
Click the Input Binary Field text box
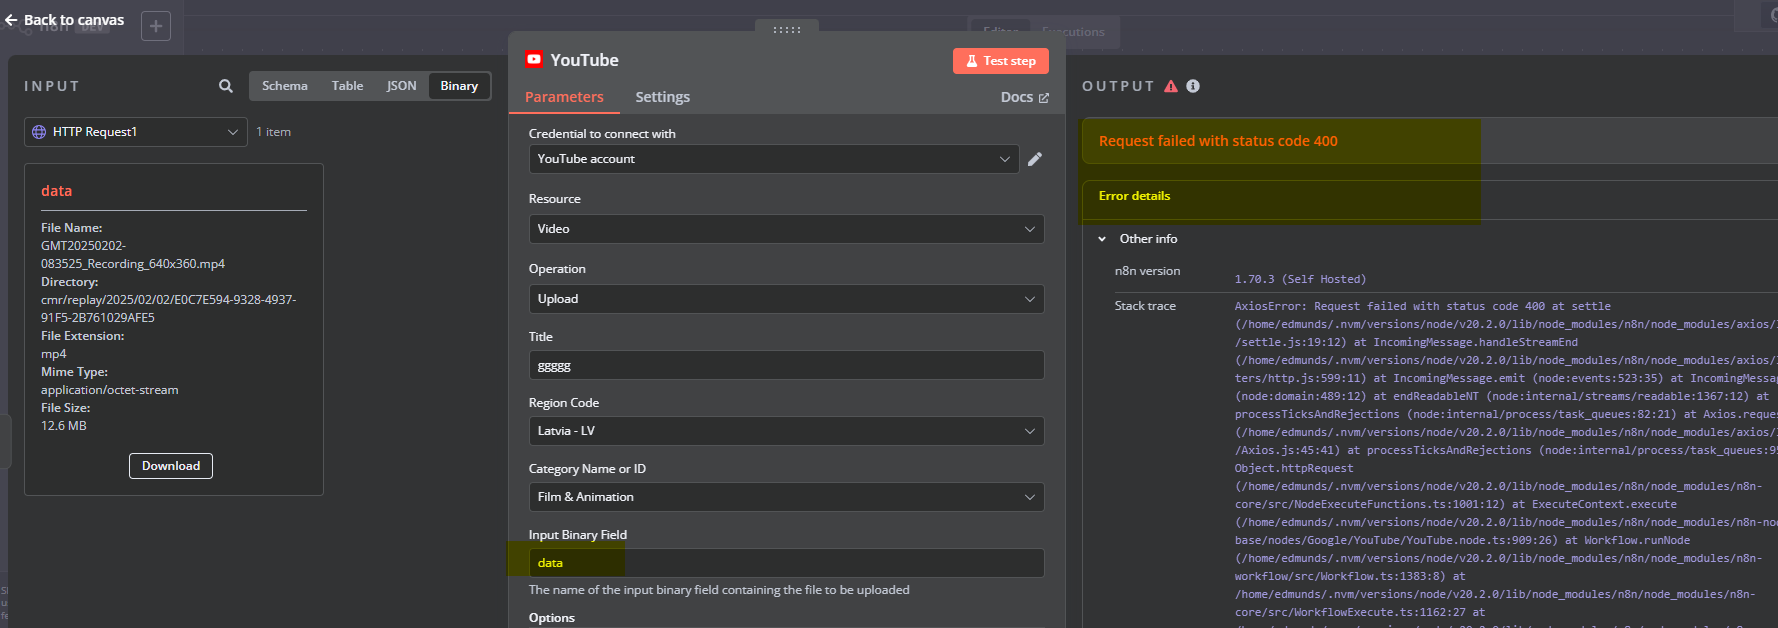pyautogui.click(x=787, y=563)
